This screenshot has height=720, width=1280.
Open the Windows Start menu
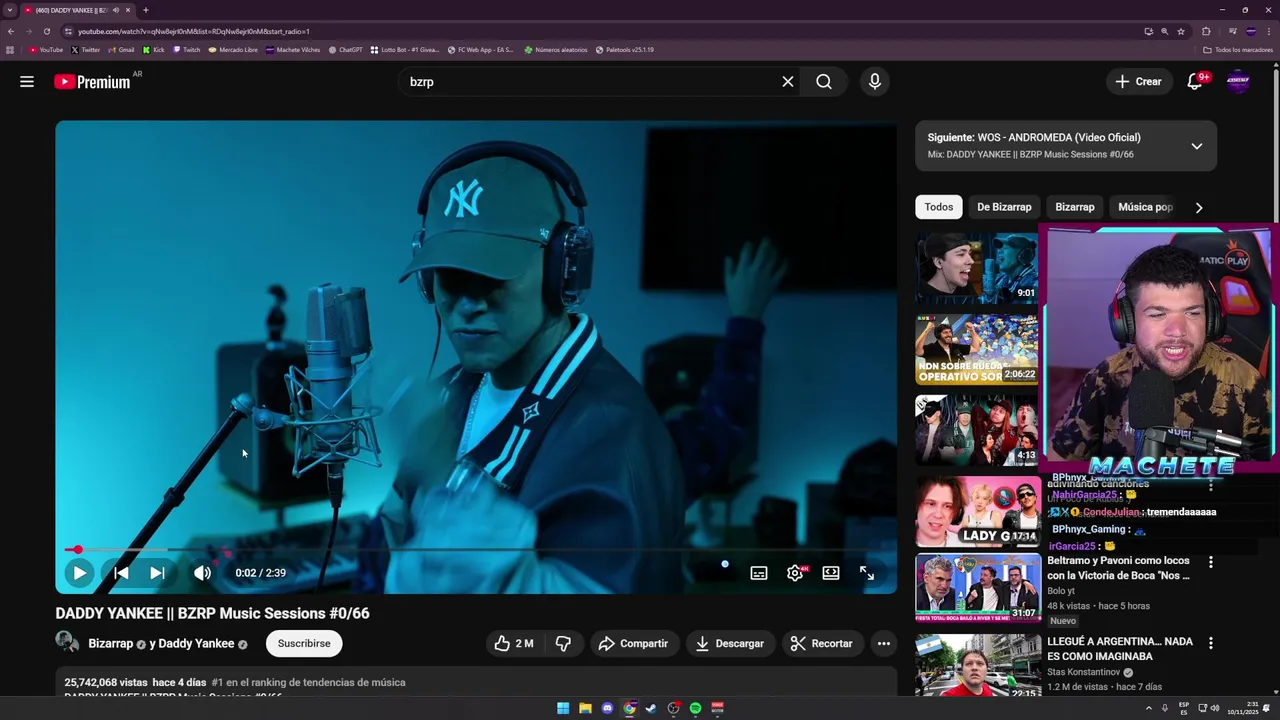pyautogui.click(x=563, y=708)
